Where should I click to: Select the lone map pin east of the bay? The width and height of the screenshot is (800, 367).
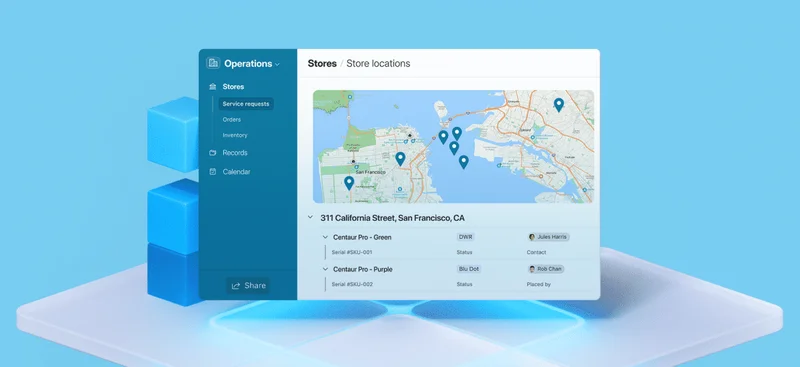pyautogui.click(x=559, y=105)
